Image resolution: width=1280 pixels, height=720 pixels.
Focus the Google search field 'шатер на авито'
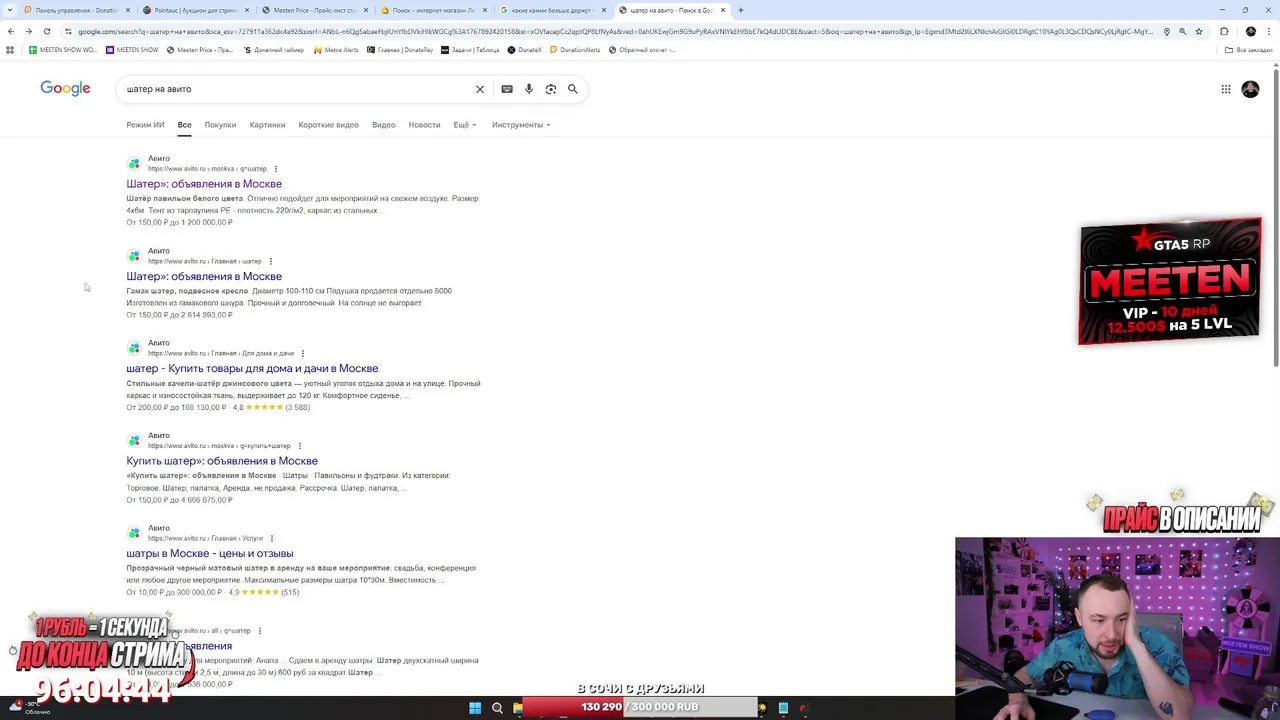pyautogui.click(x=295, y=89)
